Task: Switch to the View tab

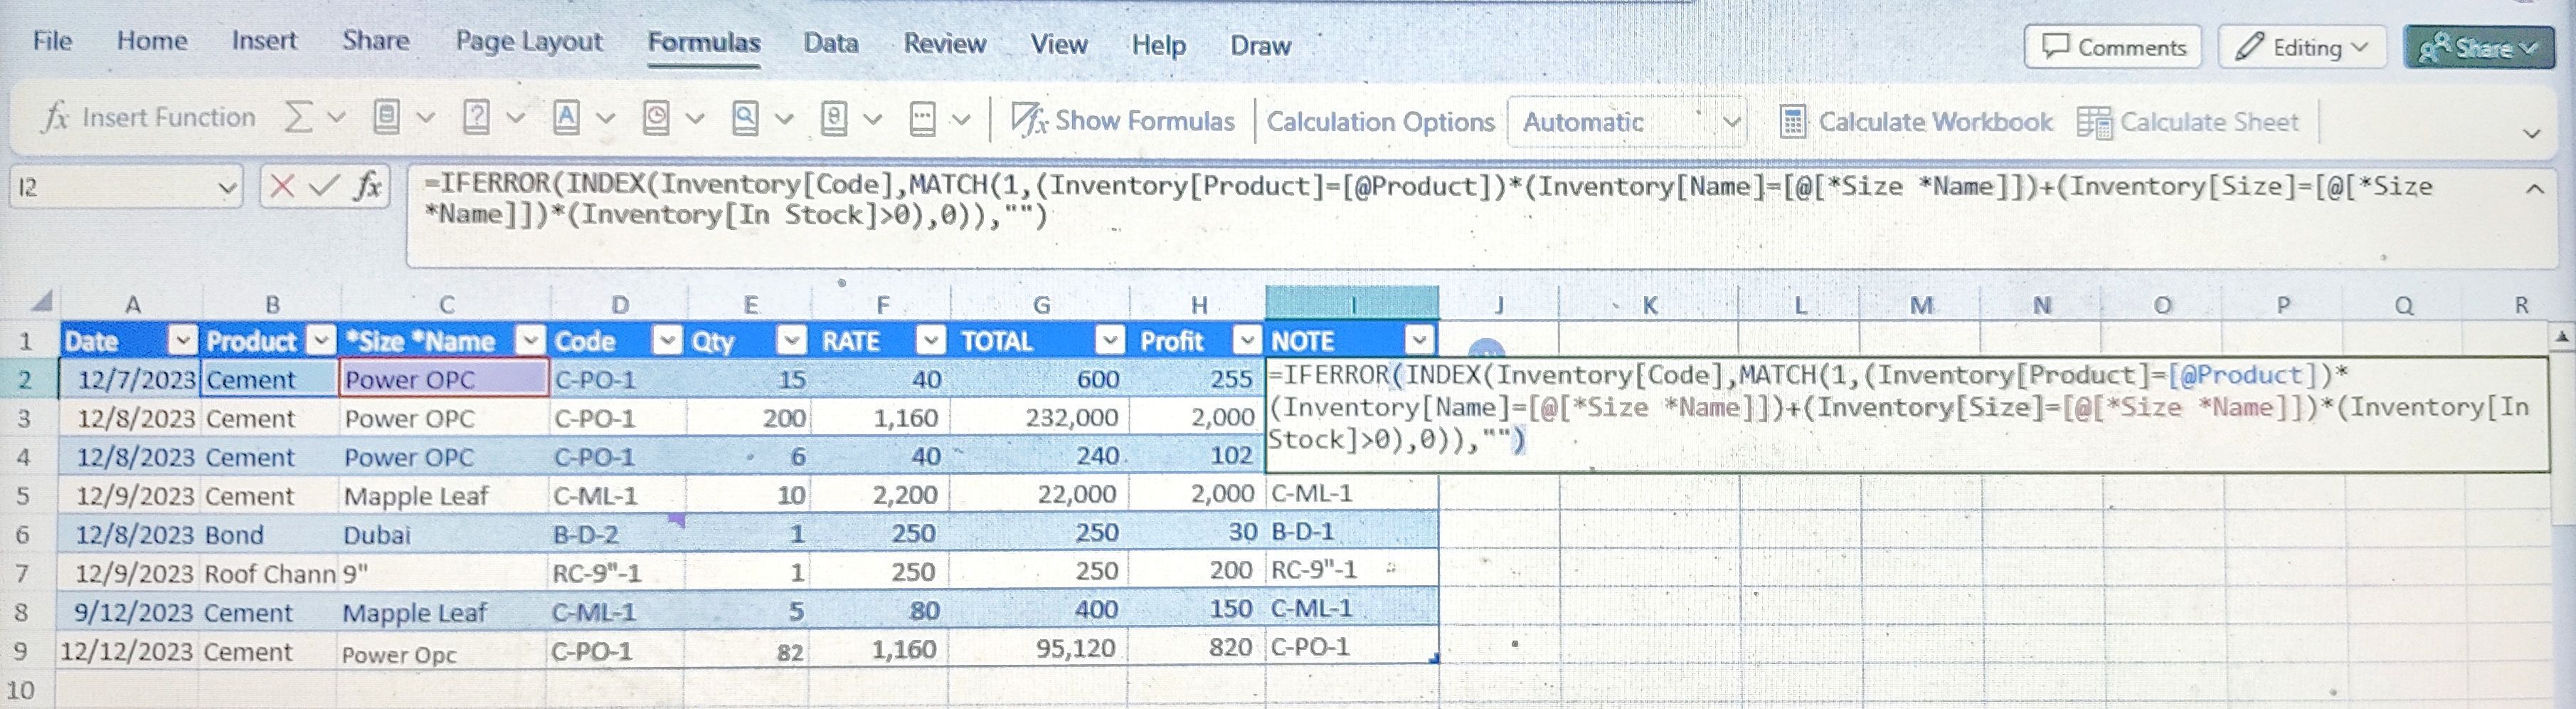Action: 1059,45
